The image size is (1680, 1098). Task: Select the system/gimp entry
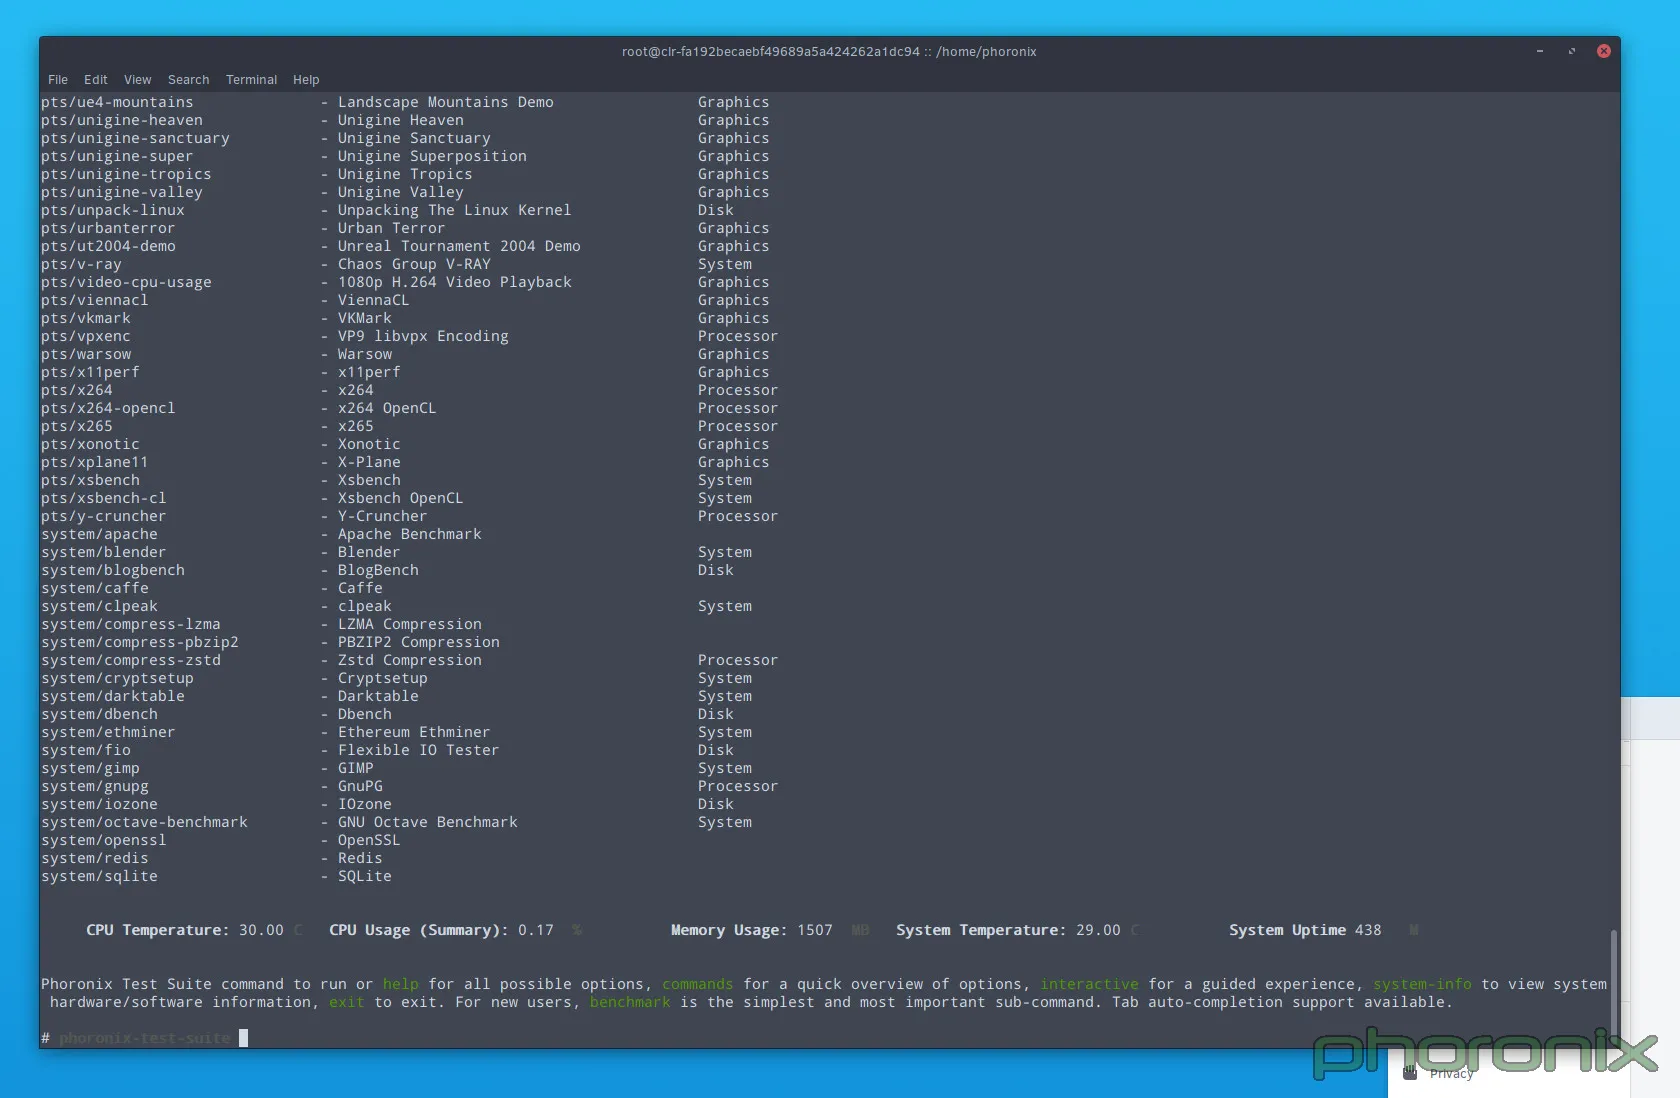(90, 768)
